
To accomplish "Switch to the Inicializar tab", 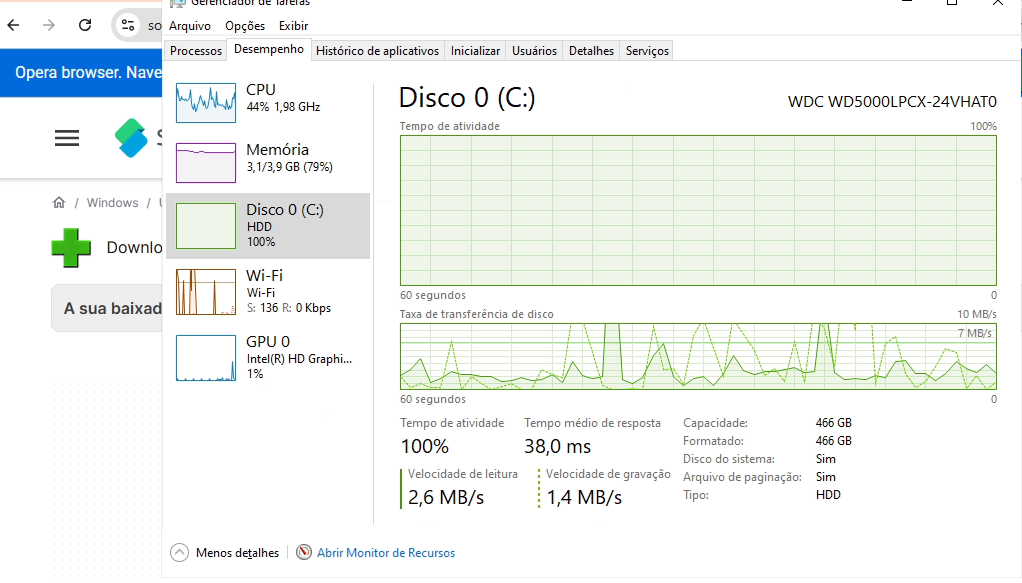I will (x=475, y=51).
